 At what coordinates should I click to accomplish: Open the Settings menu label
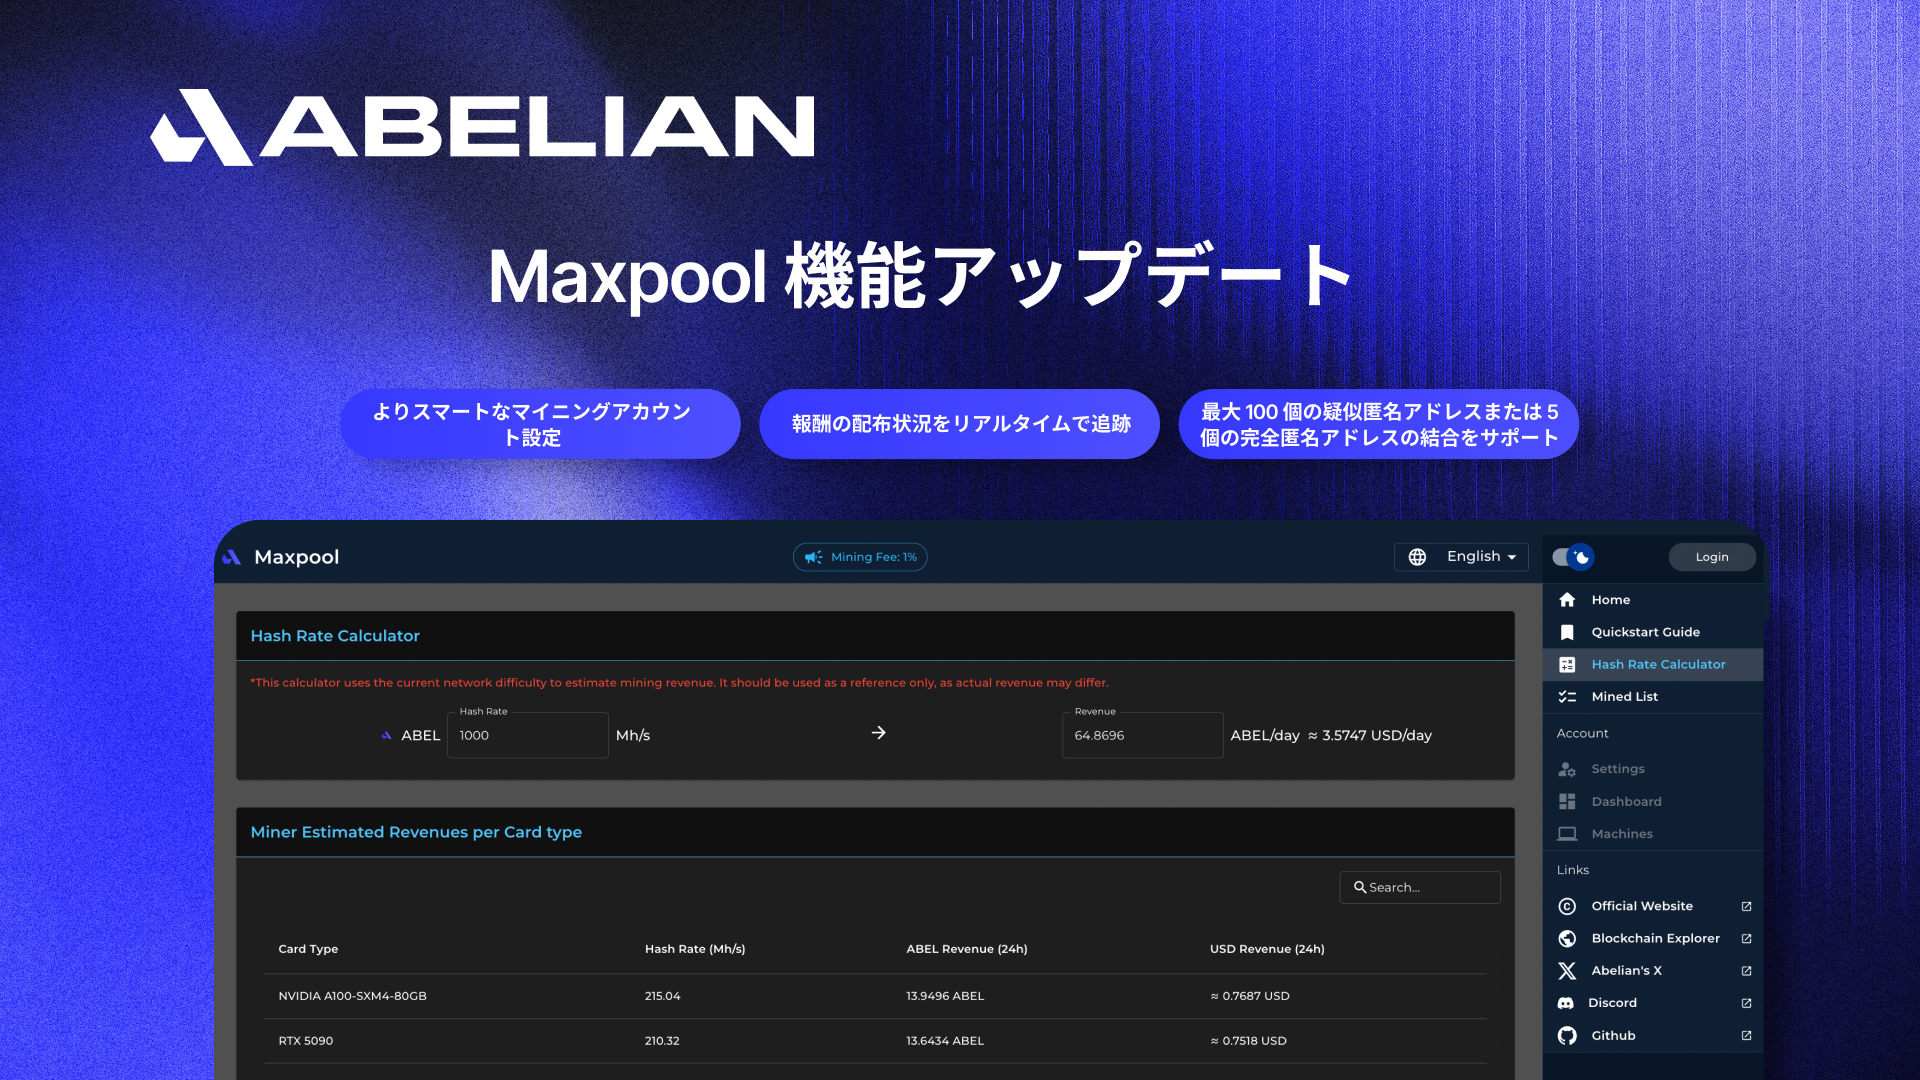click(x=1618, y=769)
